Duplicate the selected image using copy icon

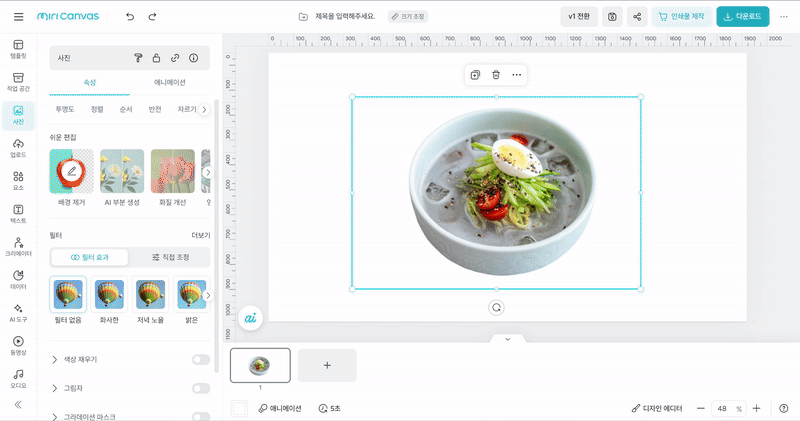point(476,75)
